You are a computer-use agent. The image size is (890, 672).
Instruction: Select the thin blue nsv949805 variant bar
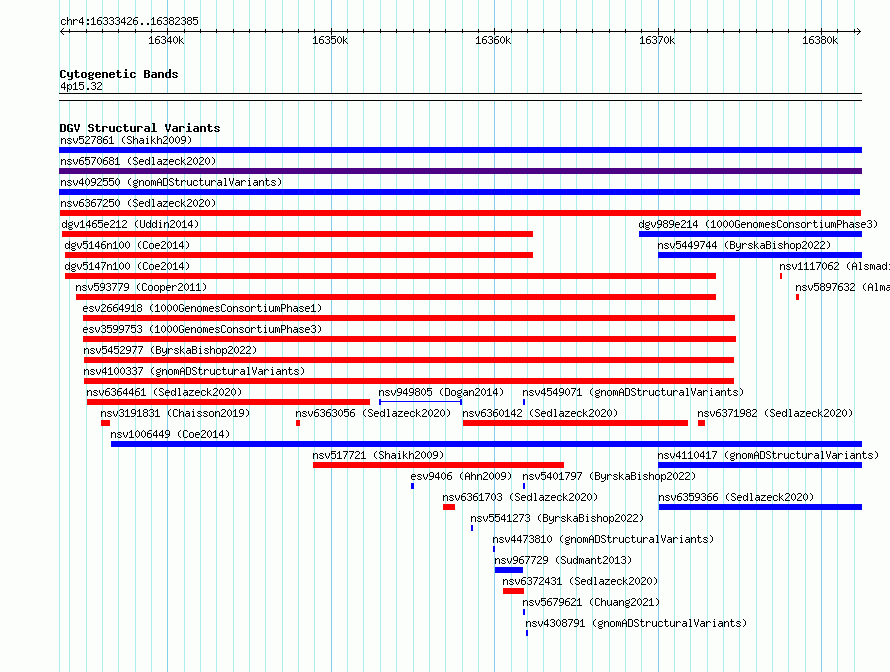tap(420, 402)
